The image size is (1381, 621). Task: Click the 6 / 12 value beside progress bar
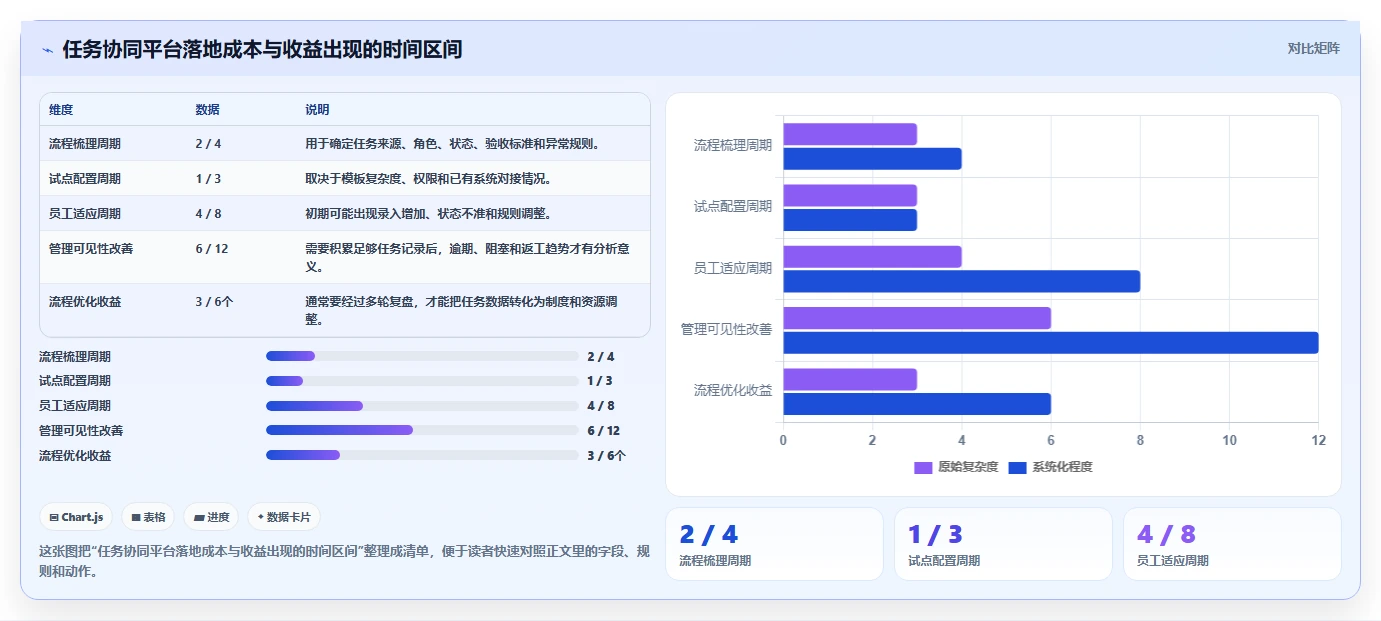click(604, 431)
